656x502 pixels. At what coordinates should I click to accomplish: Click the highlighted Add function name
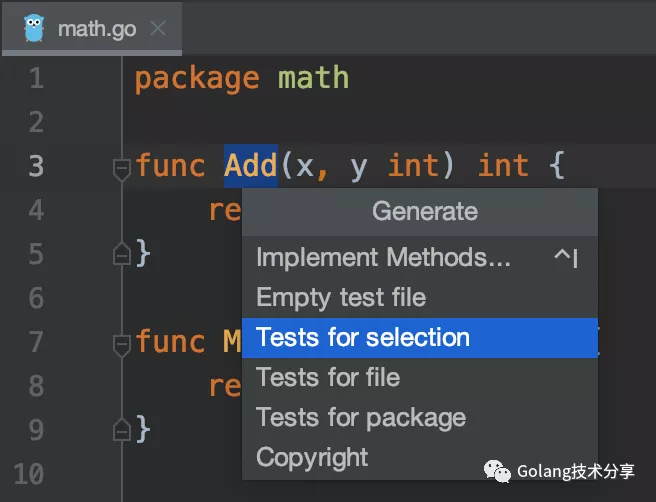click(250, 165)
